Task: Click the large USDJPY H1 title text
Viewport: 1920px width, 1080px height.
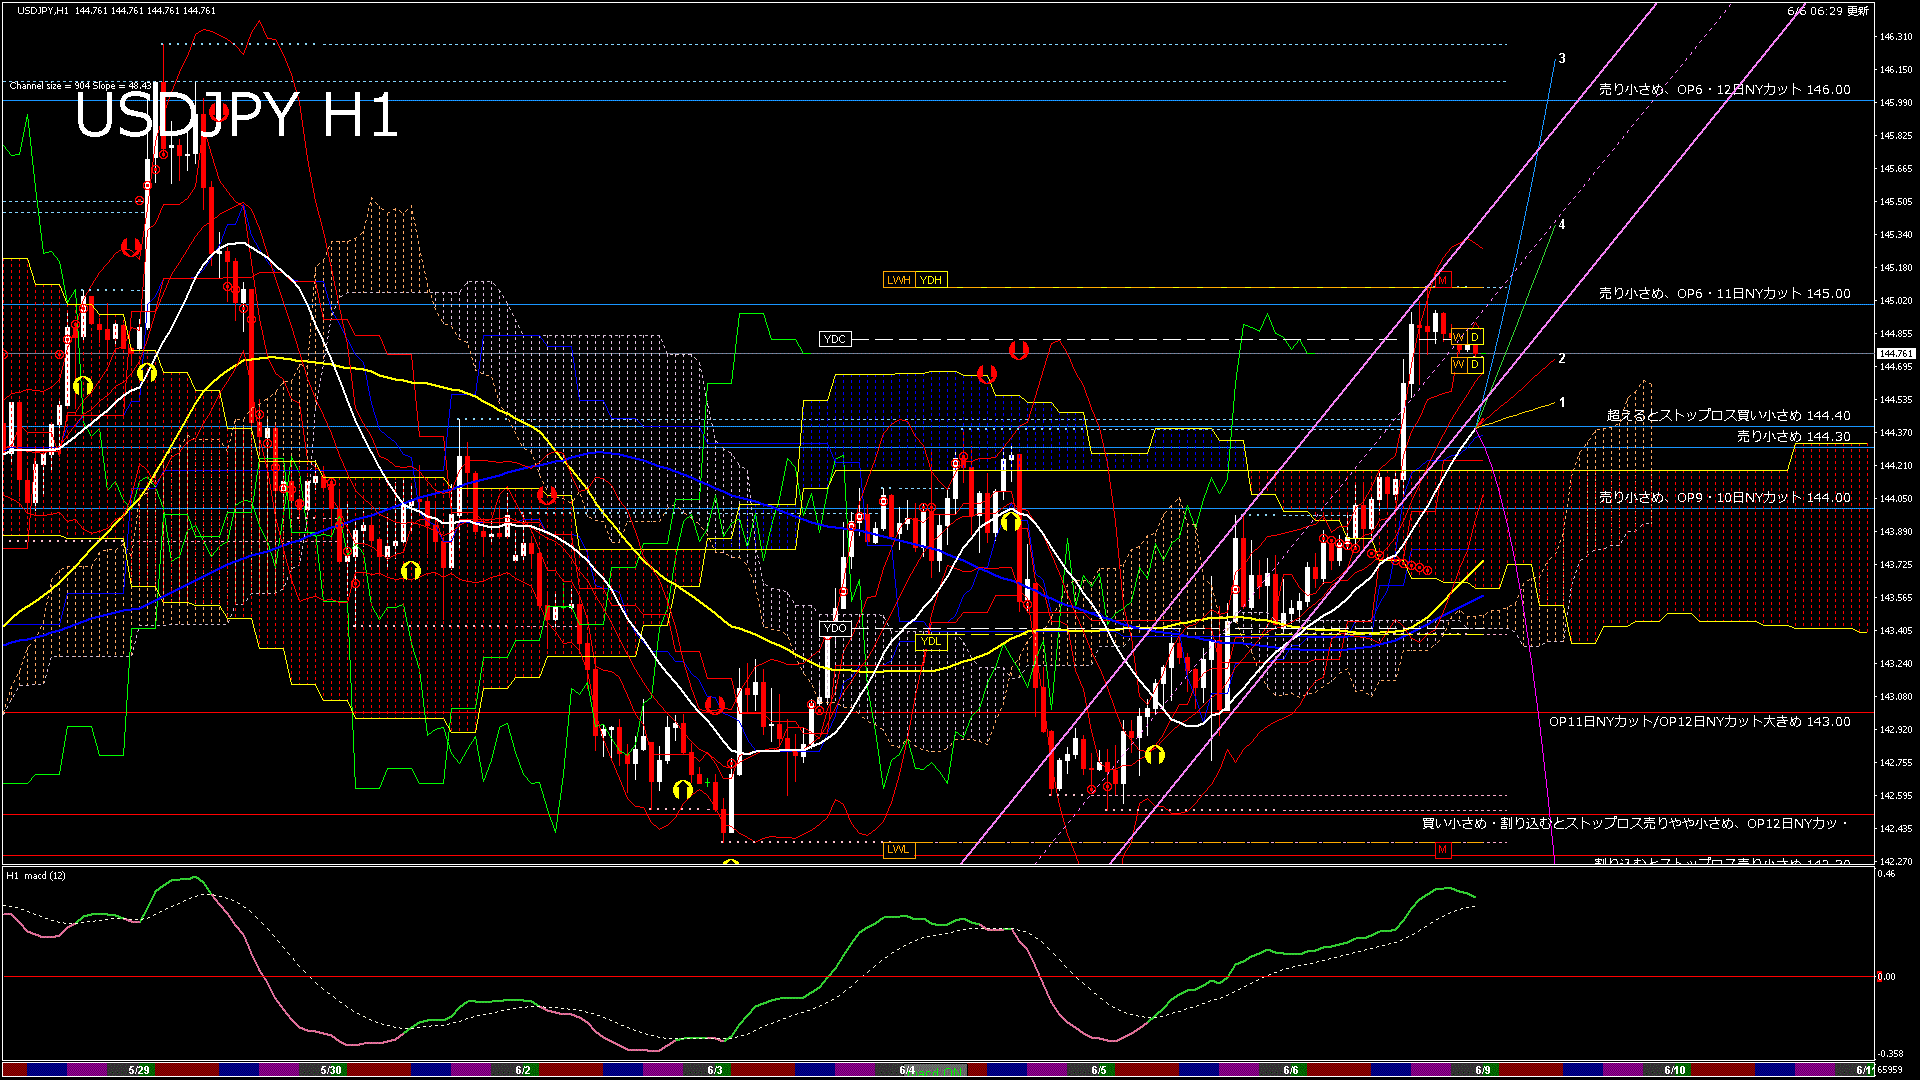Action: tap(236, 115)
